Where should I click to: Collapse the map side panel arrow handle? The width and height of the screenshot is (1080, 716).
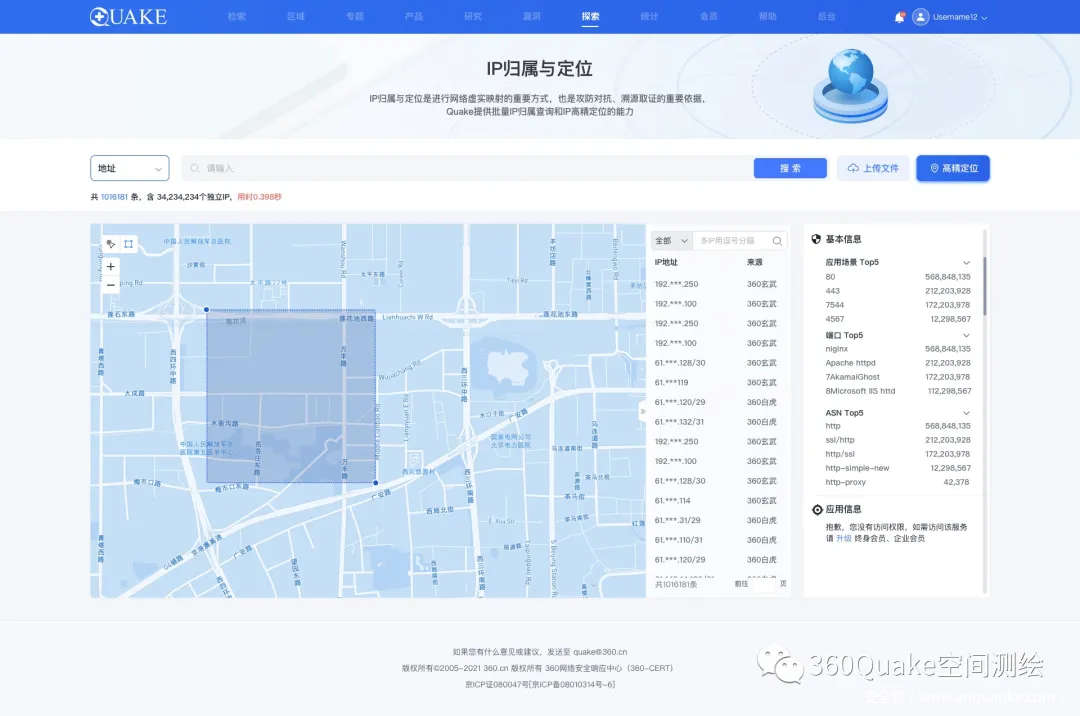pyautogui.click(x=643, y=409)
